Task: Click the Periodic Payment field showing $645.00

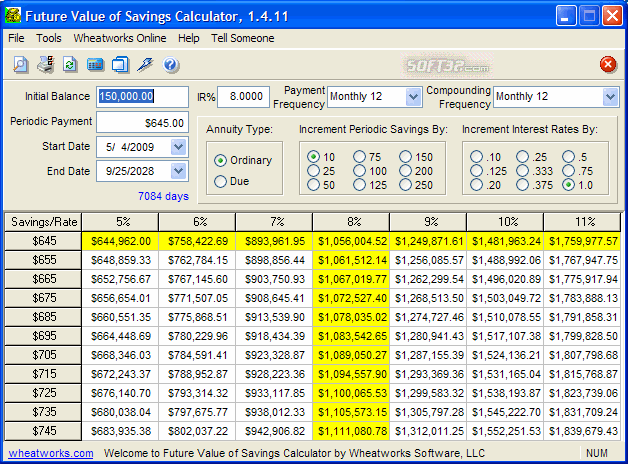Action: coord(142,123)
